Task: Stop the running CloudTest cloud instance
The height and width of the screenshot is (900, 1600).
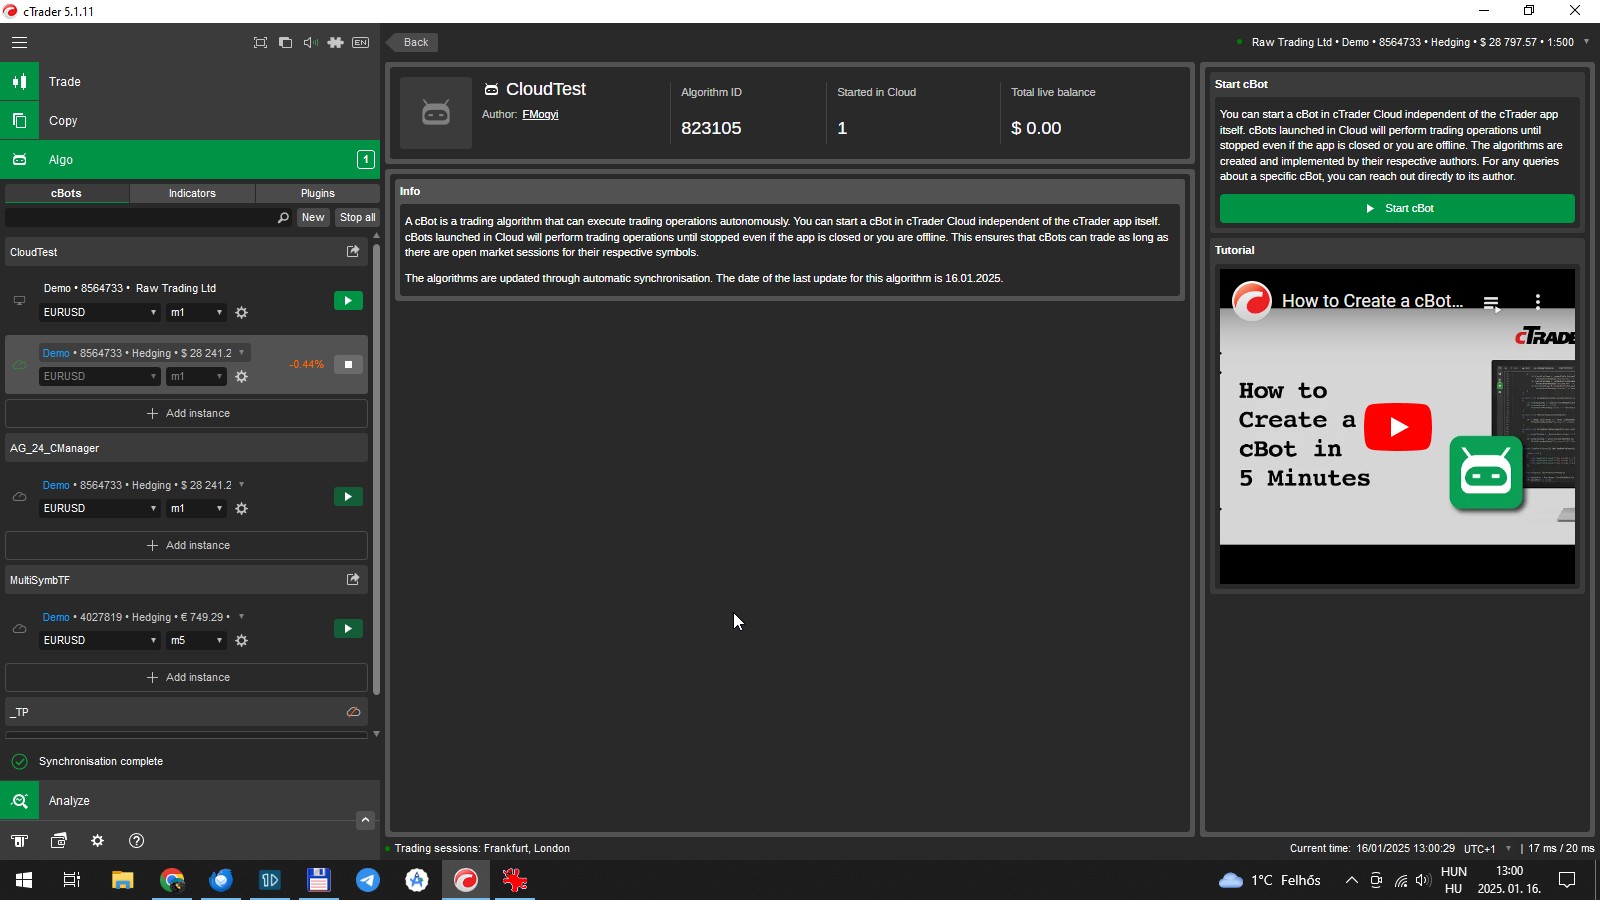Action: tap(348, 364)
